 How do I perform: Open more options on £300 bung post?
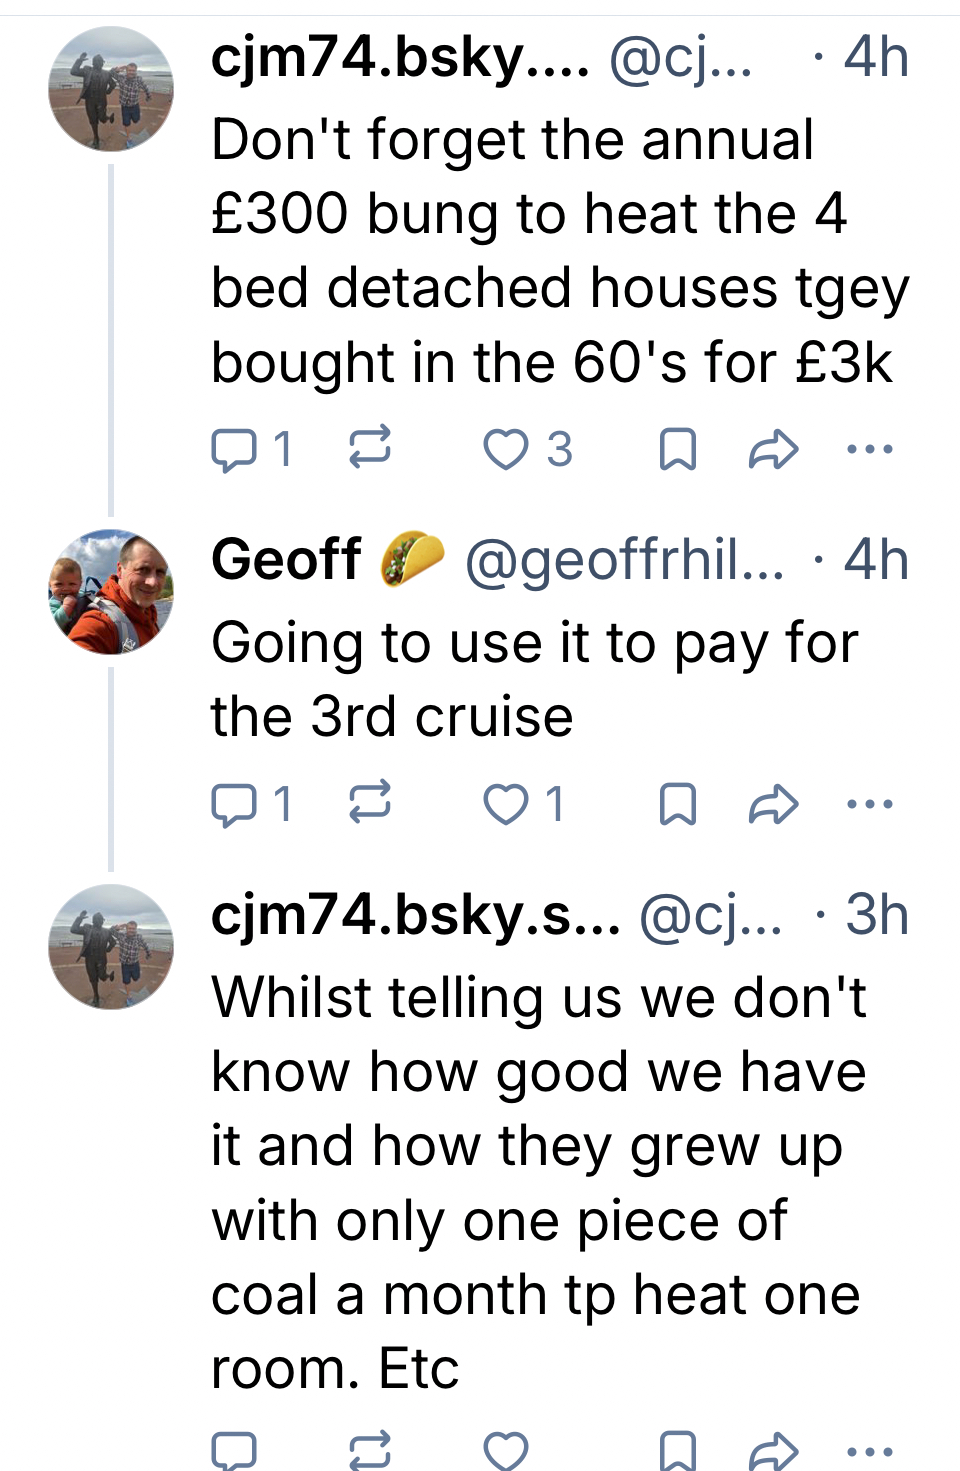(x=869, y=449)
